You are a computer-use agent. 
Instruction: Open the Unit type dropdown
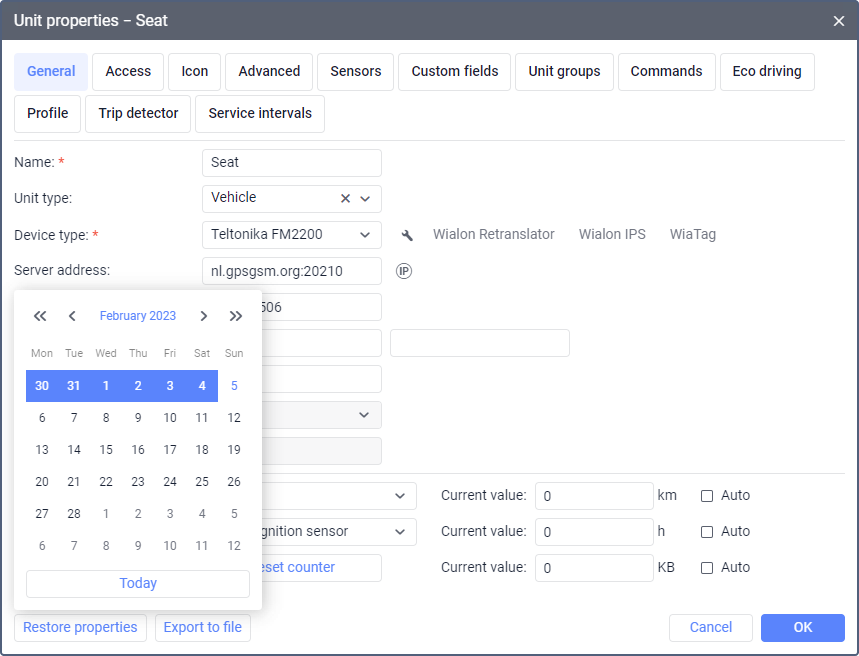366,199
